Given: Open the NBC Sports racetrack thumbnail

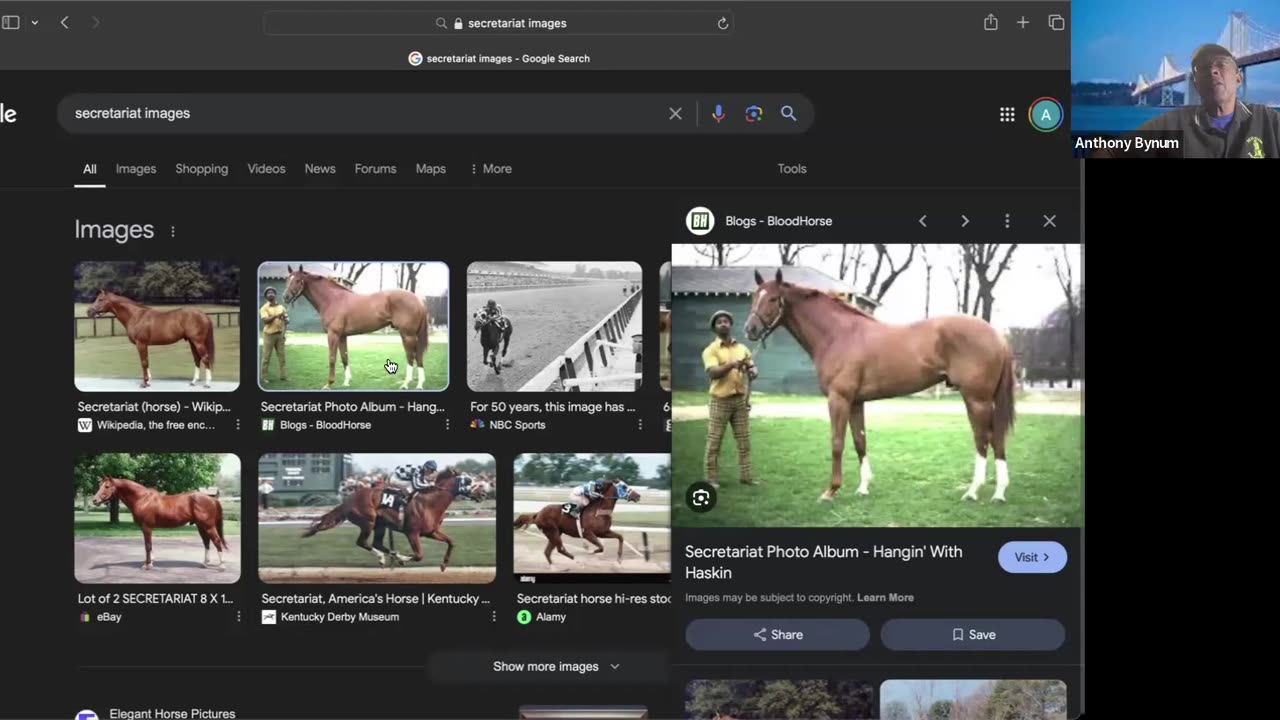Looking at the screenshot, I should [554, 326].
